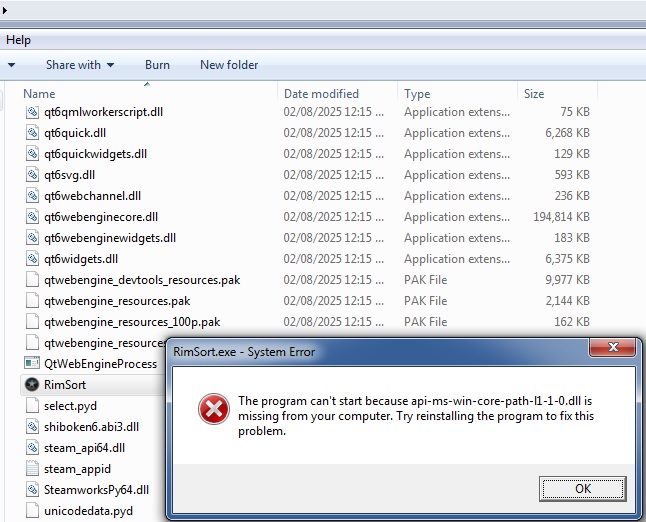Image resolution: width=646 pixels, height=522 pixels.
Task: Click the qt6webenginecore.dll file icon
Action: click(32, 217)
